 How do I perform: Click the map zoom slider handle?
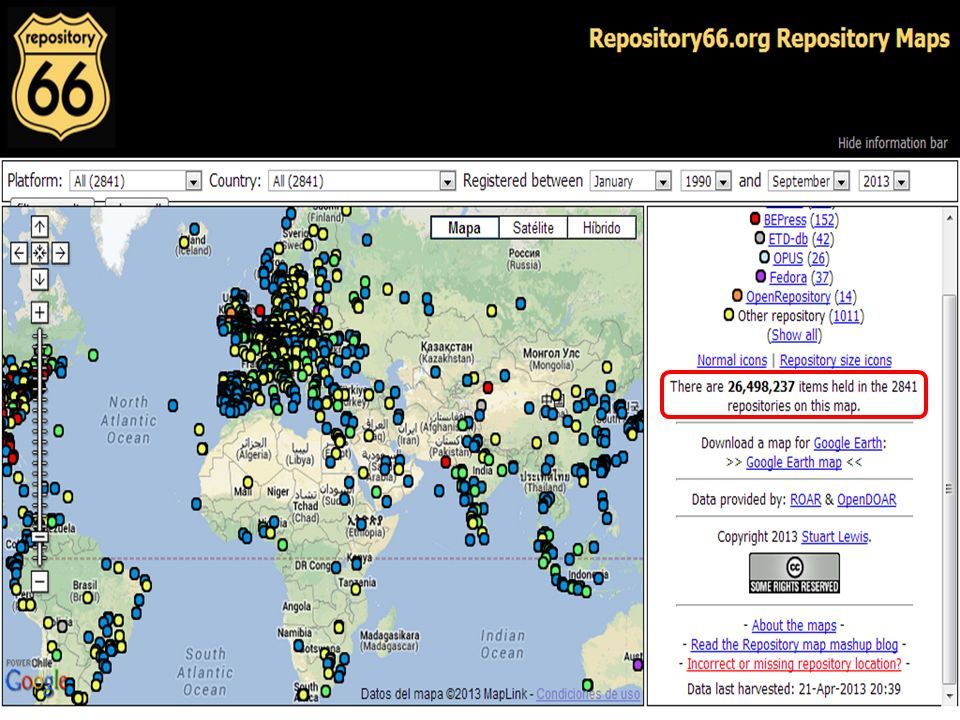(40, 538)
